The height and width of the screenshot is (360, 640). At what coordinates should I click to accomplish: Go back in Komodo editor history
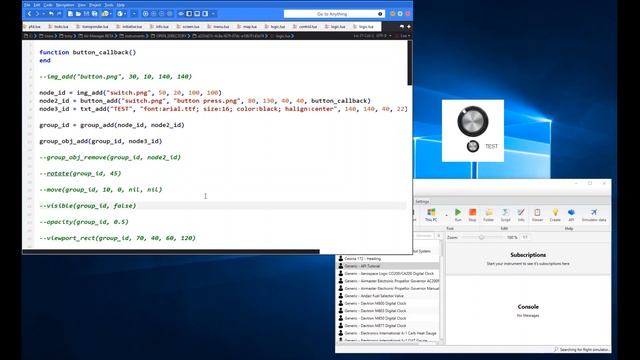29,14
